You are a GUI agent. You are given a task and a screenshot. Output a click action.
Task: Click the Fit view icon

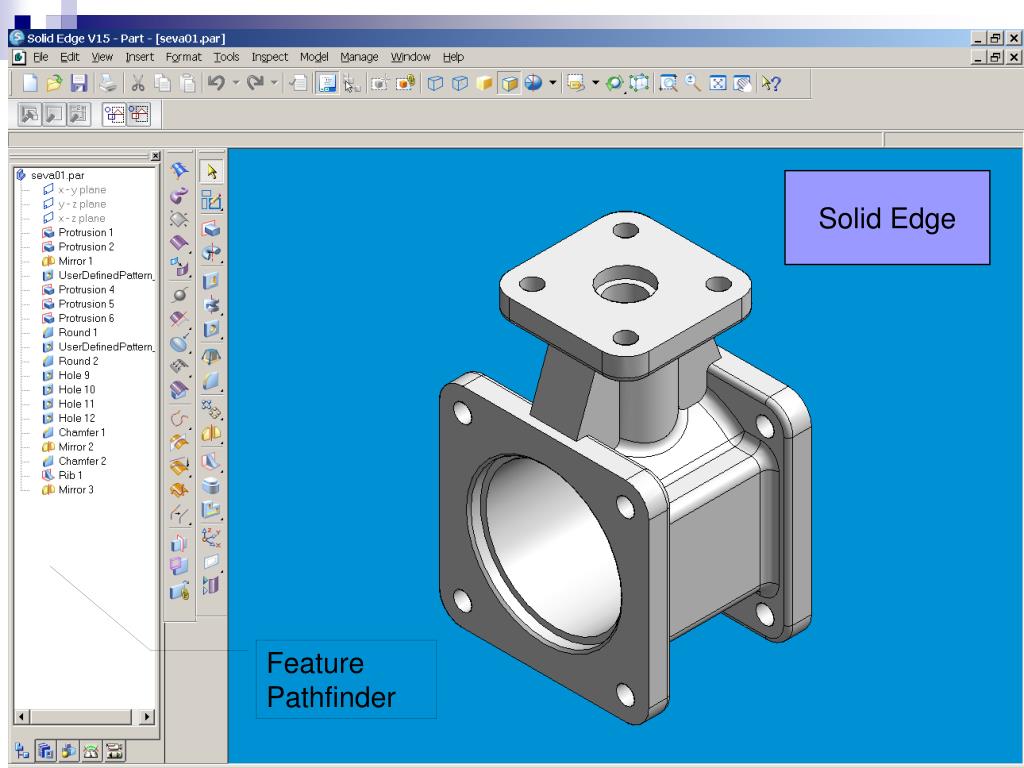pos(717,83)
